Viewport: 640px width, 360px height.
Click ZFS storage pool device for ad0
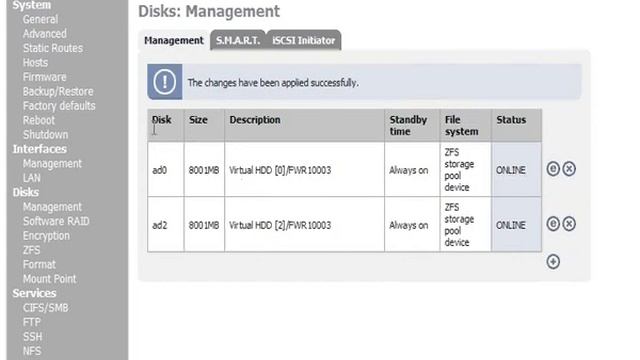click(459, 169)
